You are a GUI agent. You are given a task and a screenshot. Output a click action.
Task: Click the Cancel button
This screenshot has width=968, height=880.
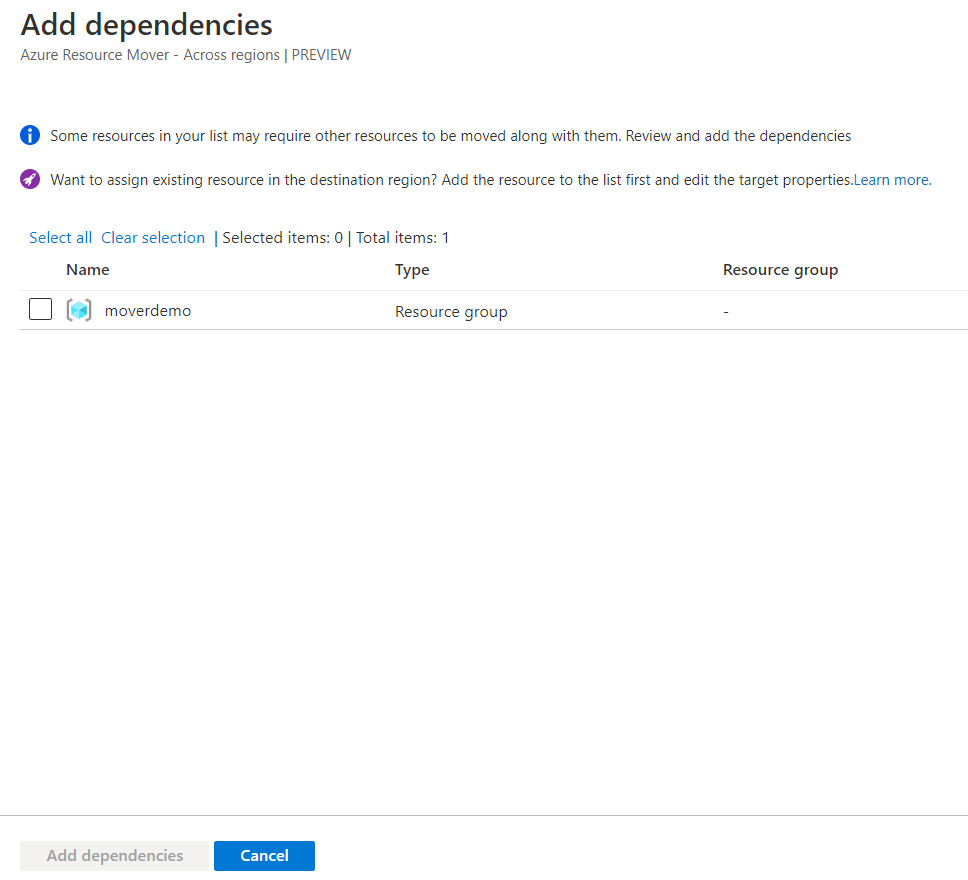264,855
